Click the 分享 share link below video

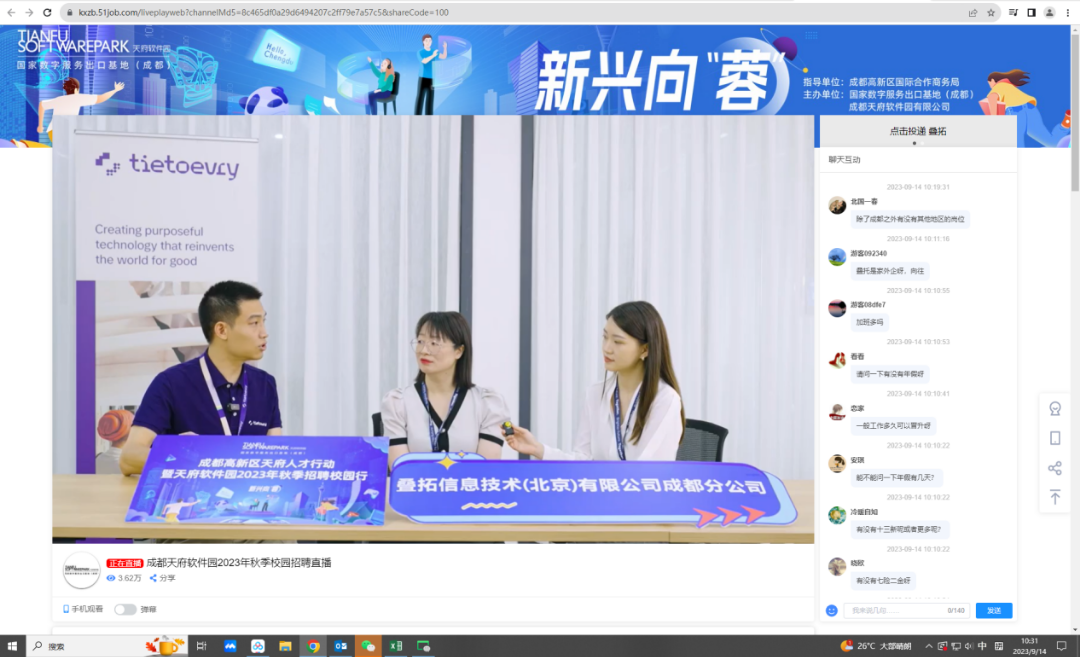point(162,578)
